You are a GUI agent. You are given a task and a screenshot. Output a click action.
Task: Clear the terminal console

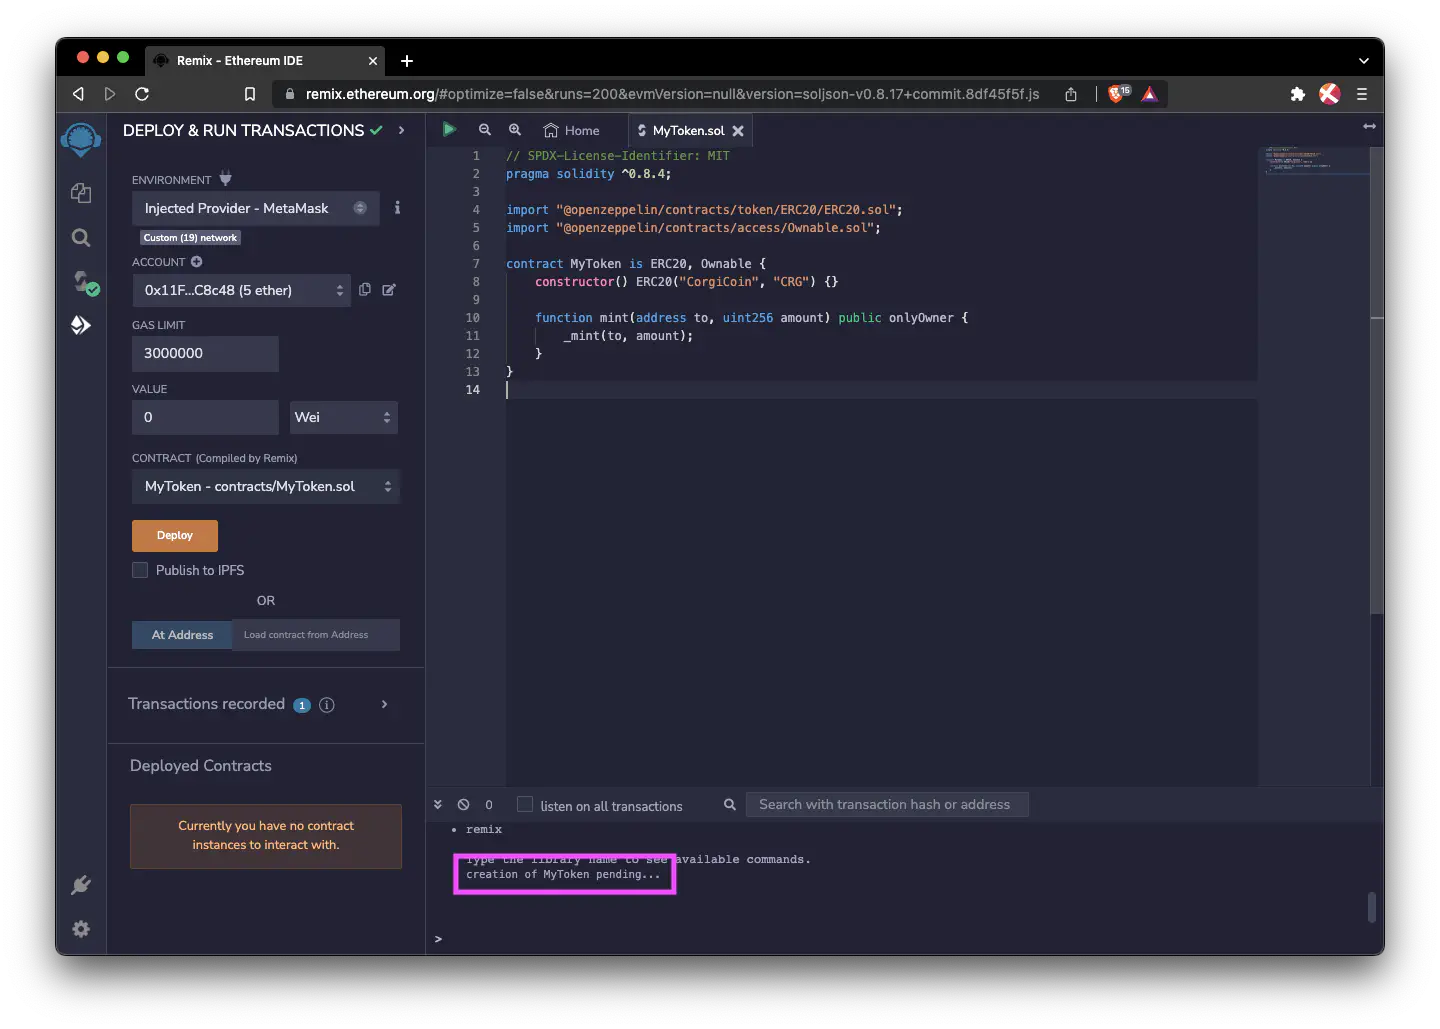(463, 805)
